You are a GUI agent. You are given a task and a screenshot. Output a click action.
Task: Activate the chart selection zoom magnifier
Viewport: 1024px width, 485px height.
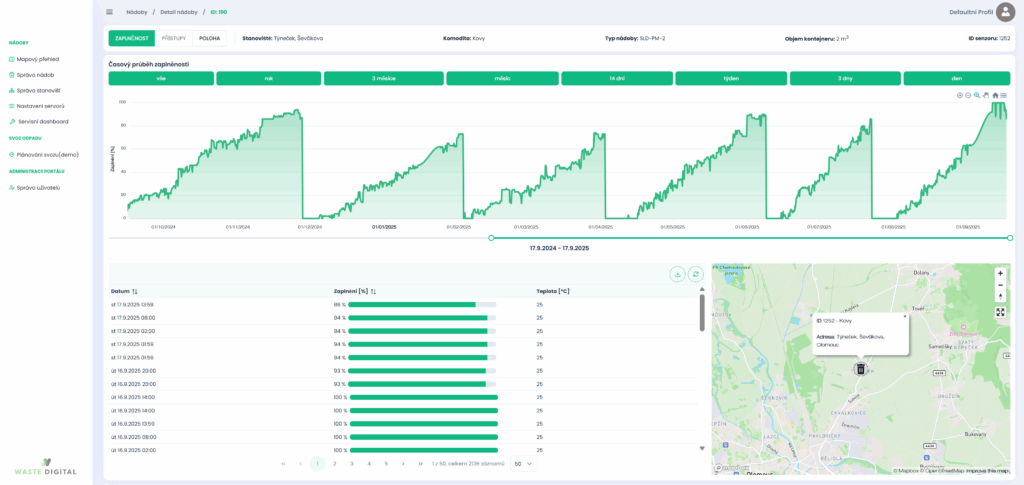point(977,95)
